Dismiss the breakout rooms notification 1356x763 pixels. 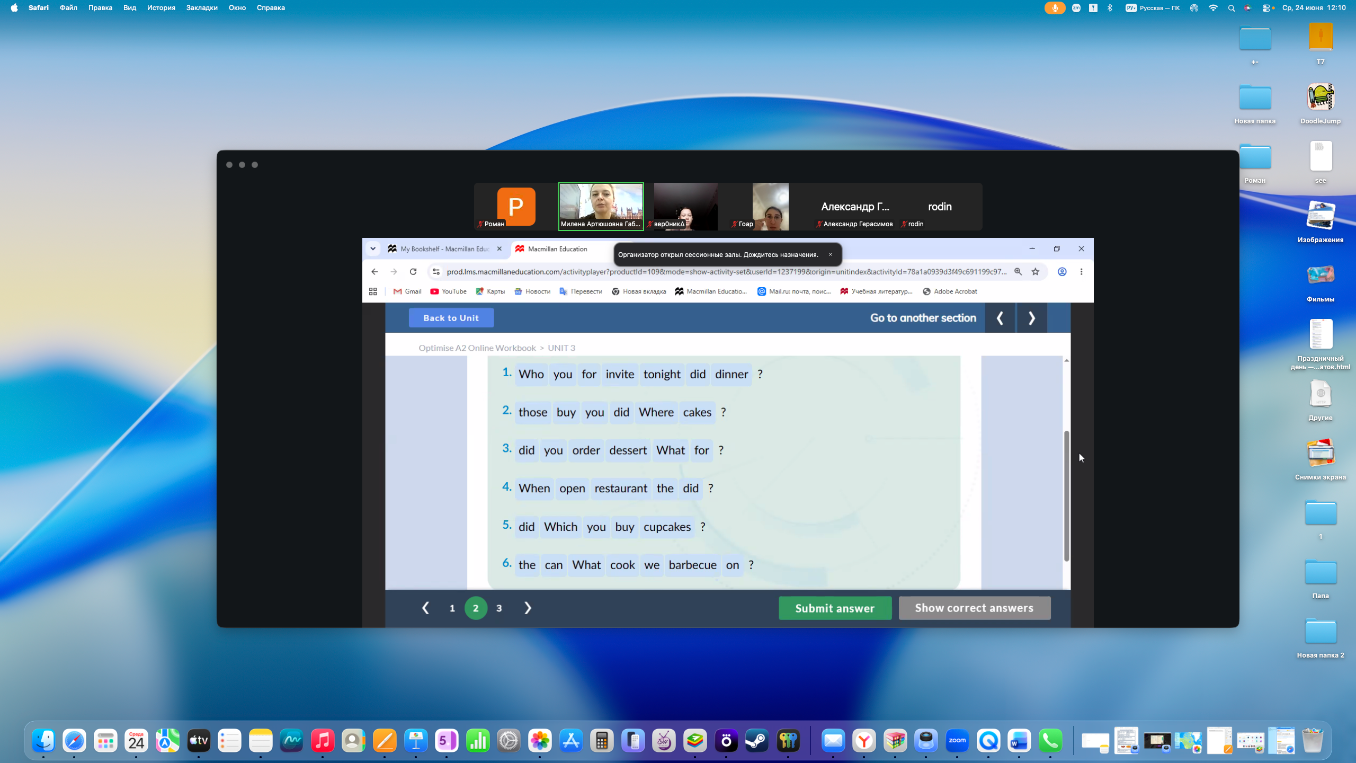[830, 254]
